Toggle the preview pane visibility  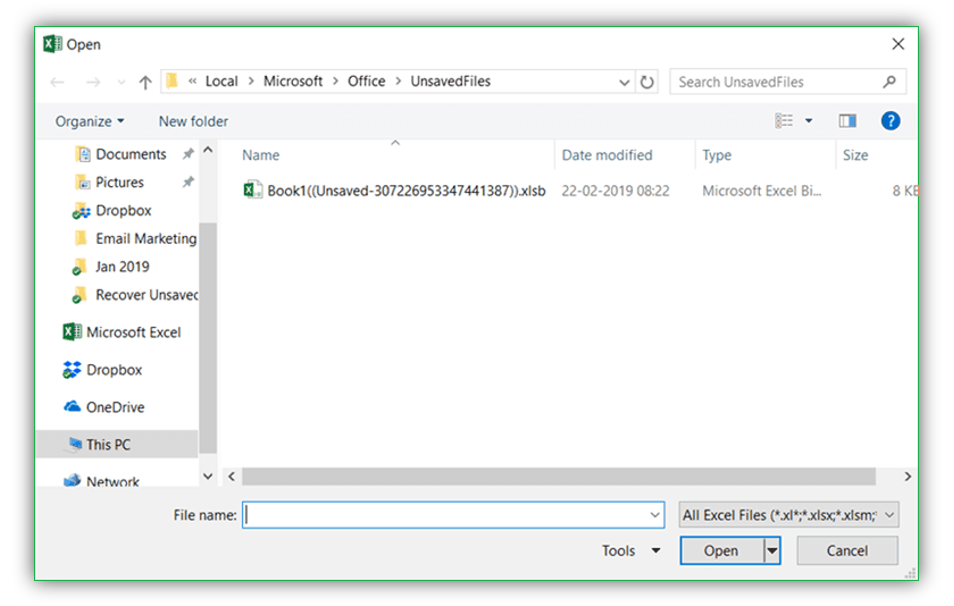coord(846,120)
